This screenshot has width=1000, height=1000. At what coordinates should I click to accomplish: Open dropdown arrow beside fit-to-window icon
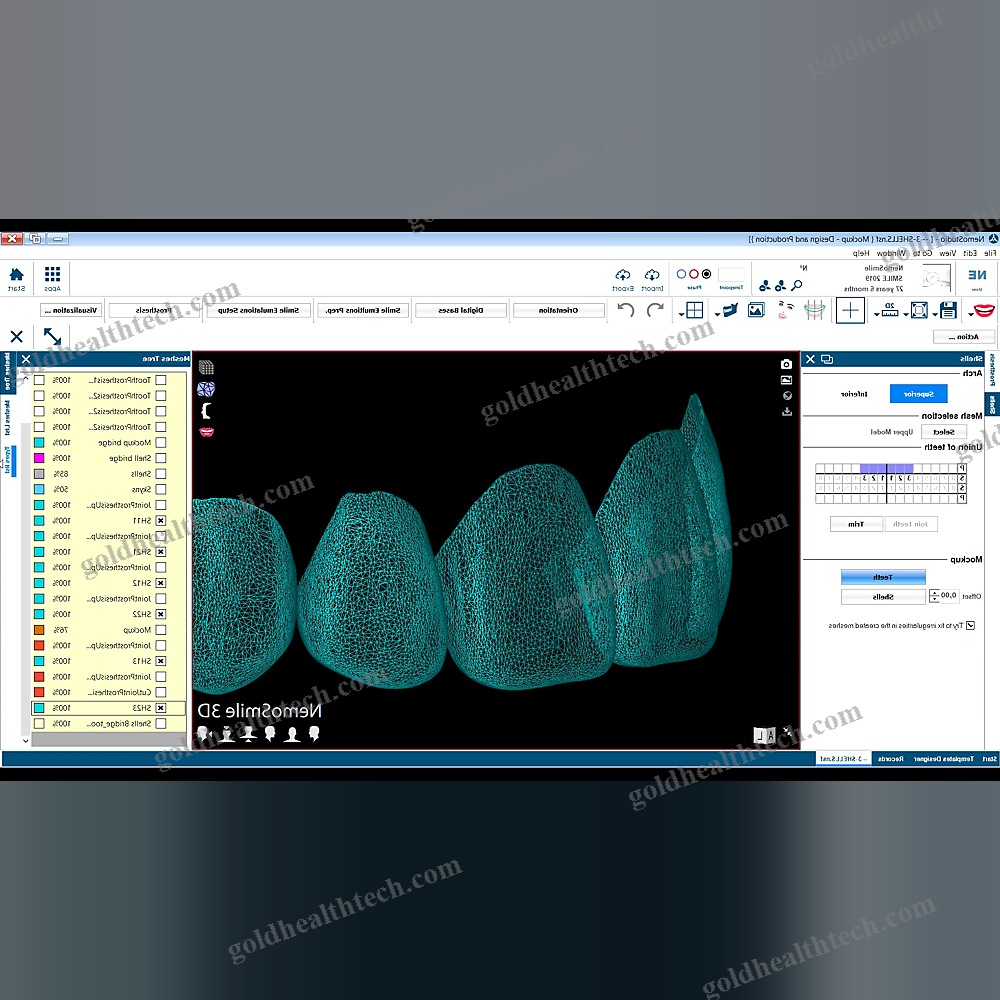[x=906, y=314]
